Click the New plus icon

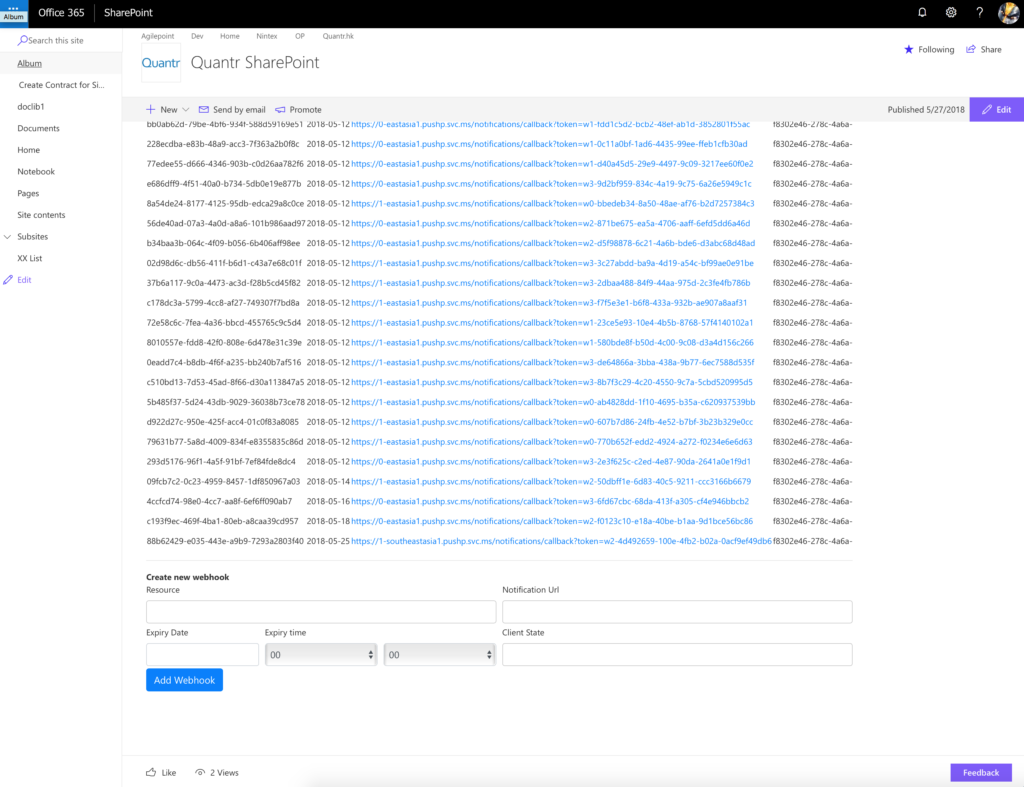(151, 110)
